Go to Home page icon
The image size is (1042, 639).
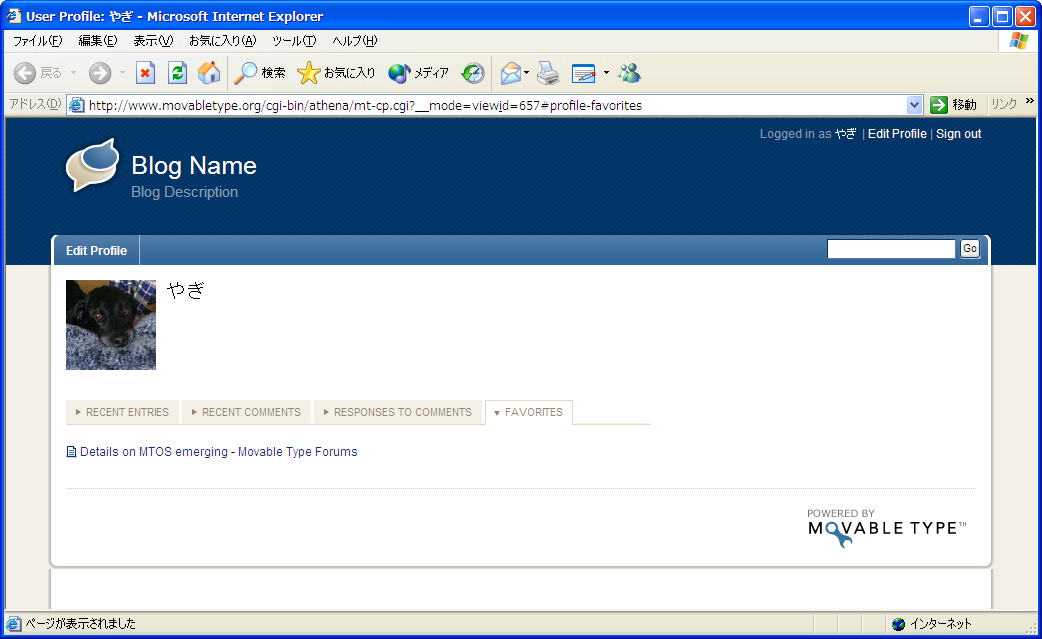pos(209,73)
